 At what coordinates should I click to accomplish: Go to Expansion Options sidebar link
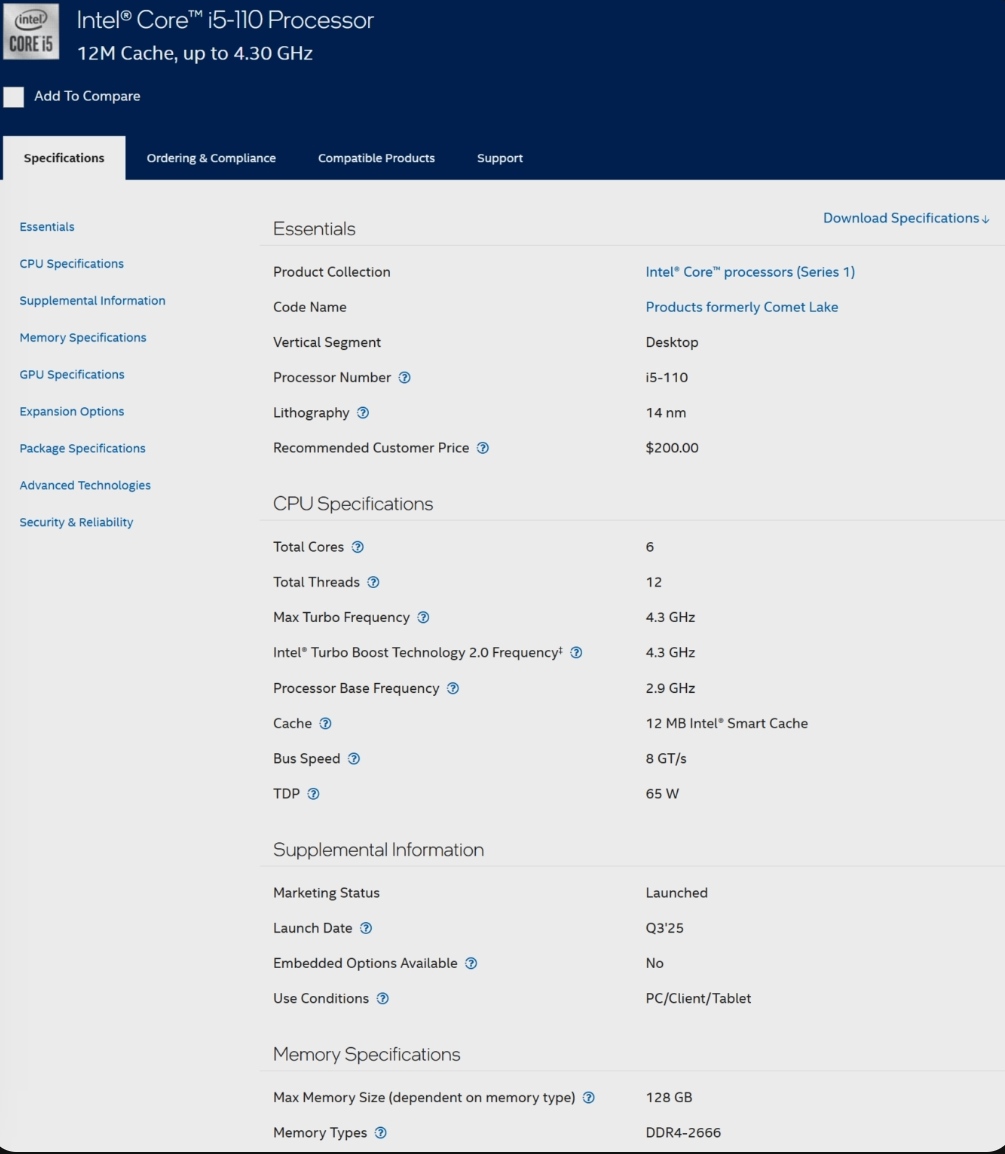click(72, 411)
